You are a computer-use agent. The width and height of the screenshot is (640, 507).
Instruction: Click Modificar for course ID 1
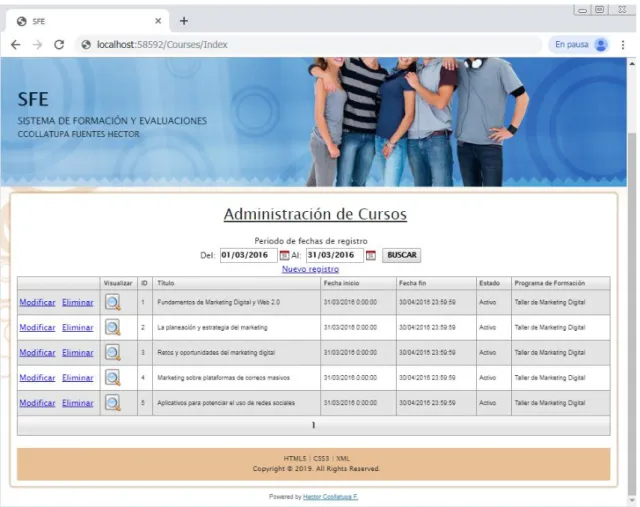tap(37, 302)
